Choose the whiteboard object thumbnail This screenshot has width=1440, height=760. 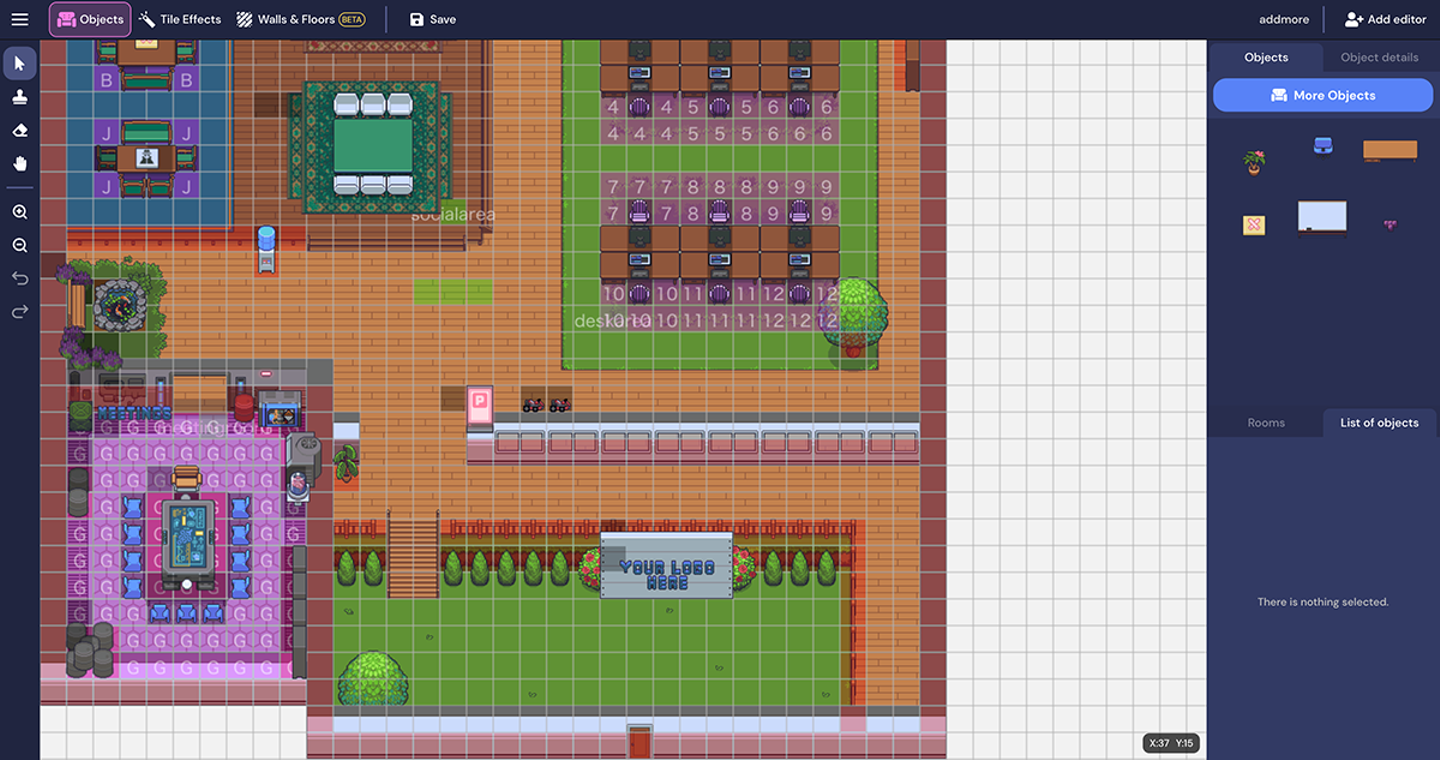(x=1322, y=217)
